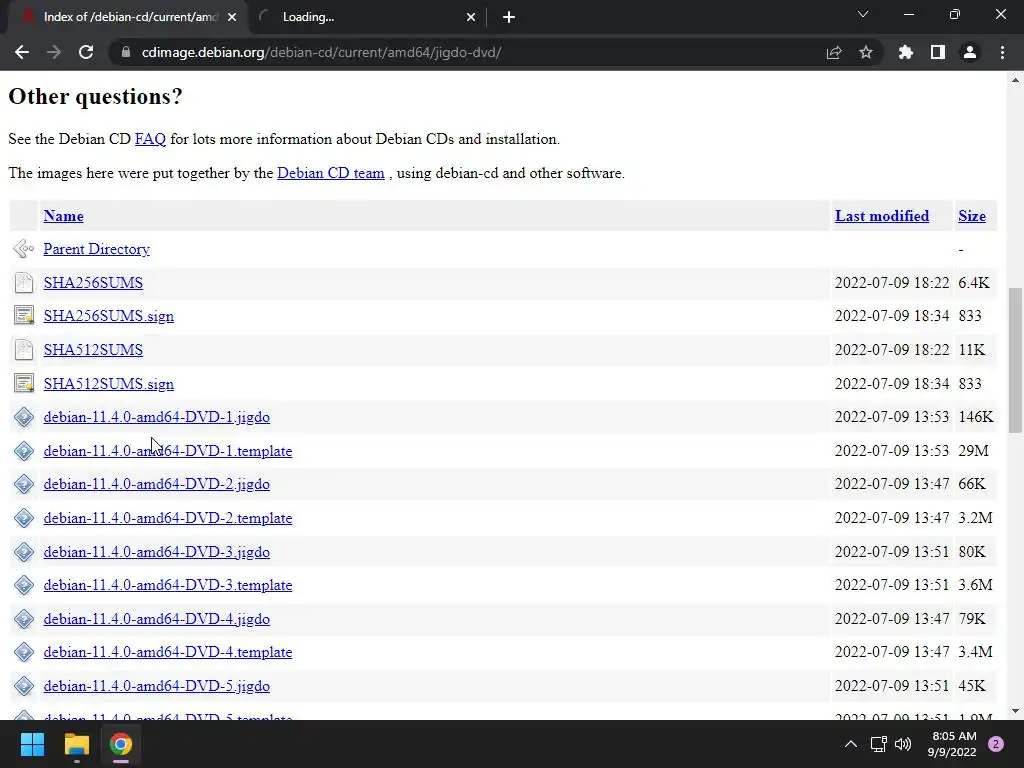Click the SHA256SUMS file icon
Screen dimensions: 1024x768
pos(24,283)
